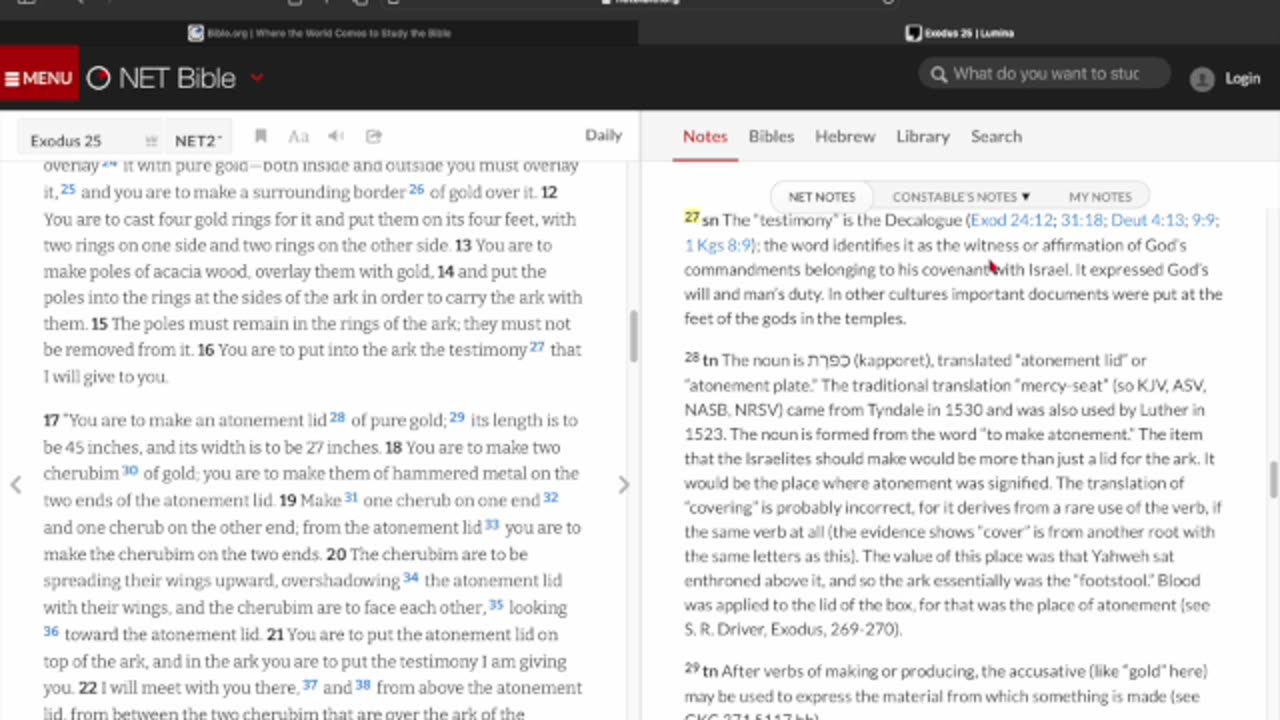Click footnote 34 after 'overshadowing'

pos(411,578)
